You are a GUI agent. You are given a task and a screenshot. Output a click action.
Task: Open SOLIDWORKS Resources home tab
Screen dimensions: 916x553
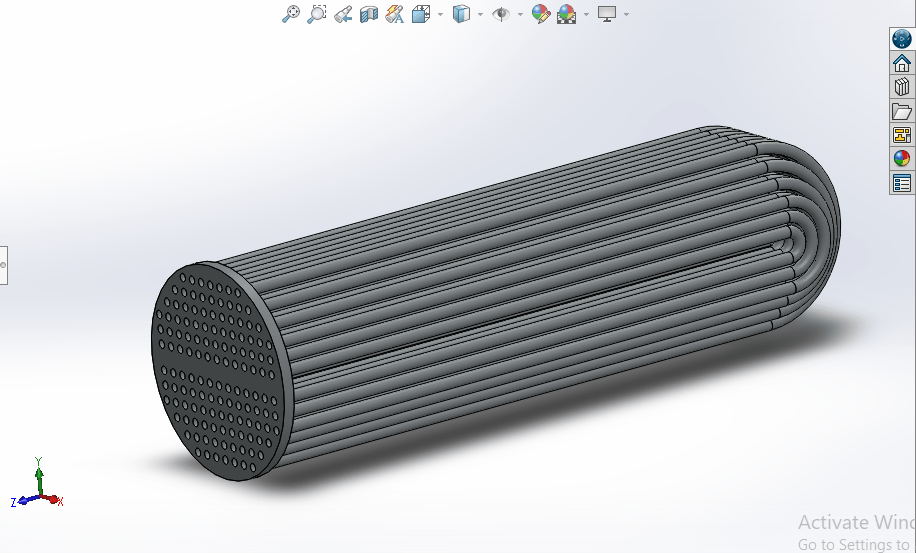902,63
